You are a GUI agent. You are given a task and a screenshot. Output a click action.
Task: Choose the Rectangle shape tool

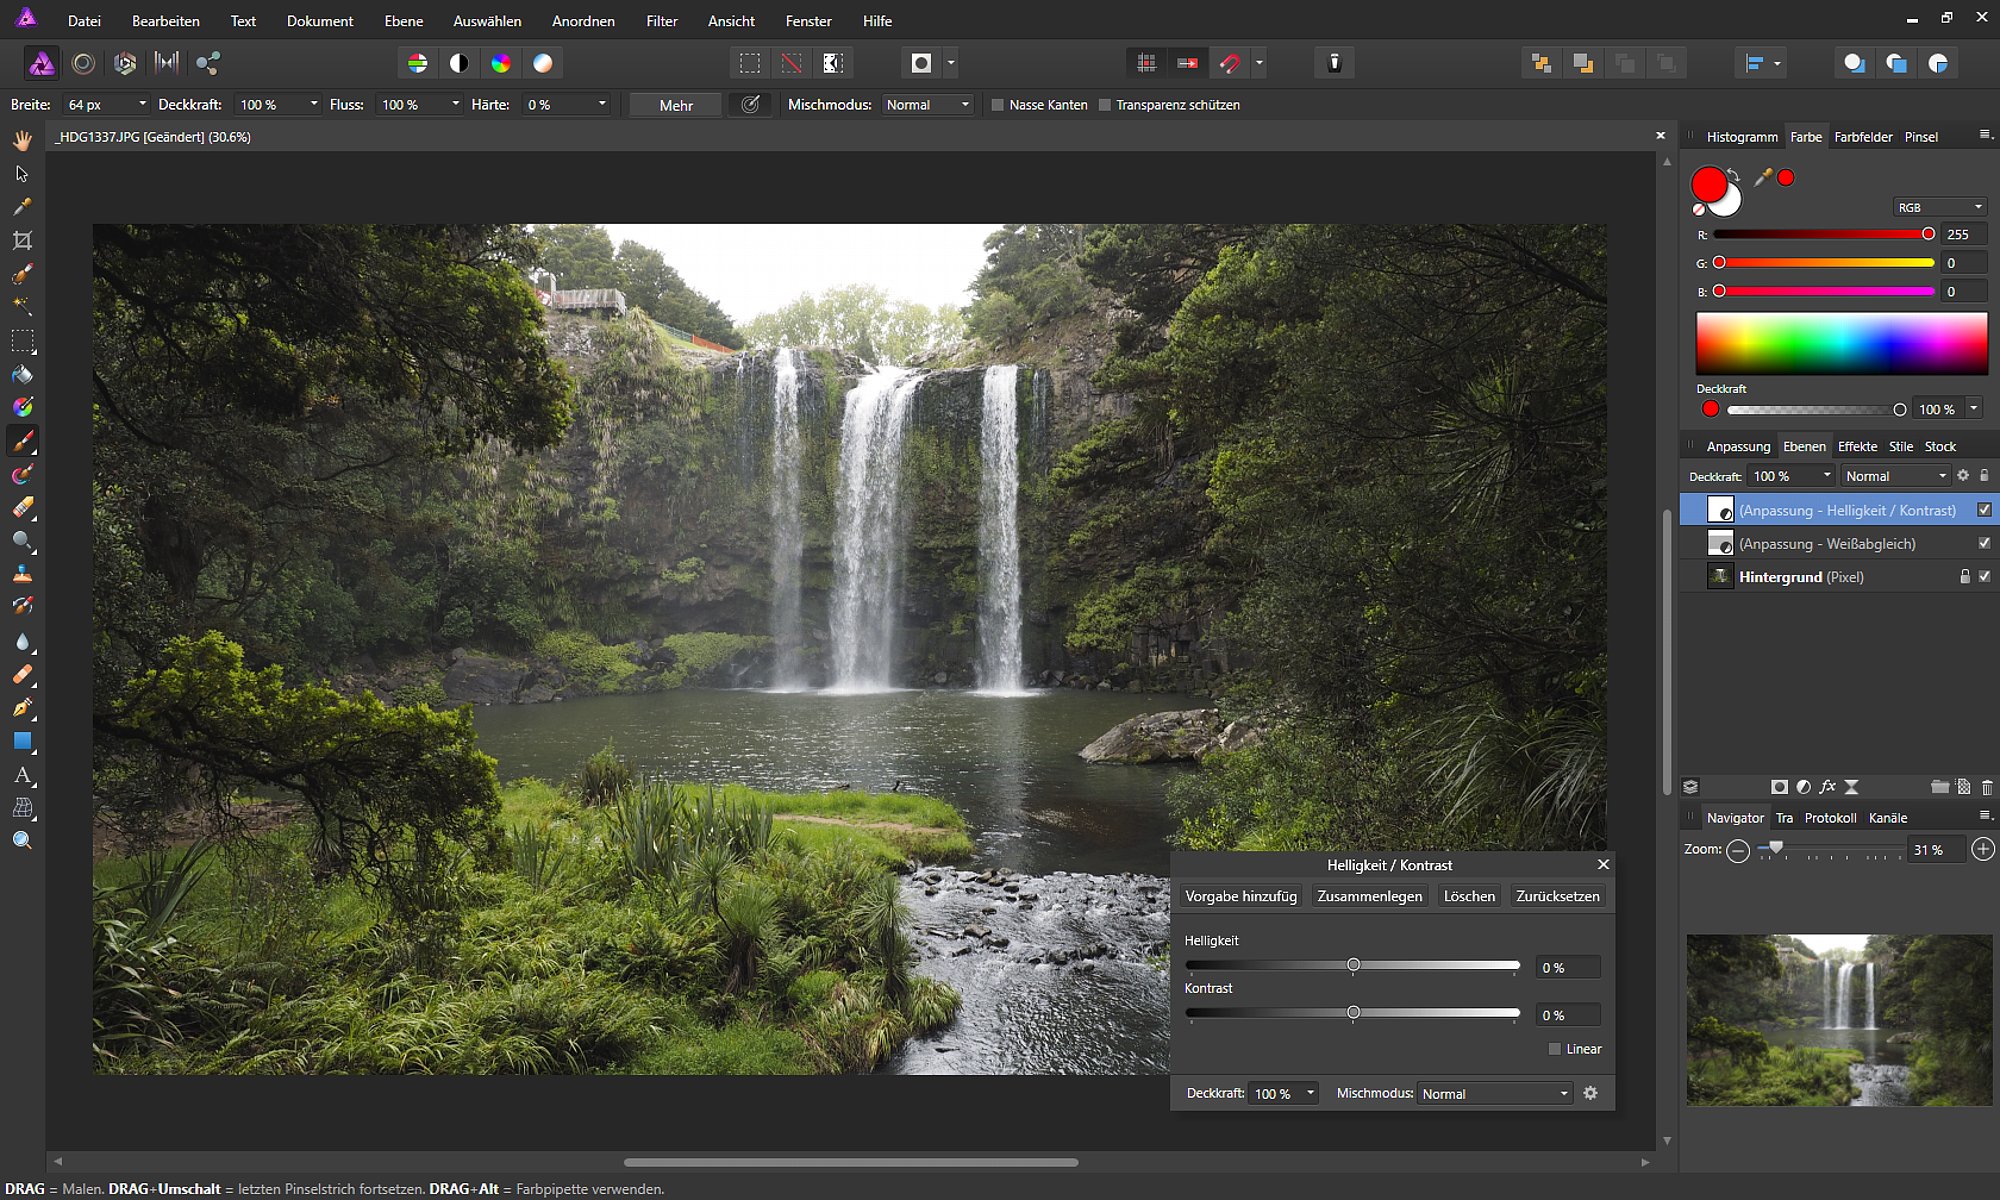(22, 741)
